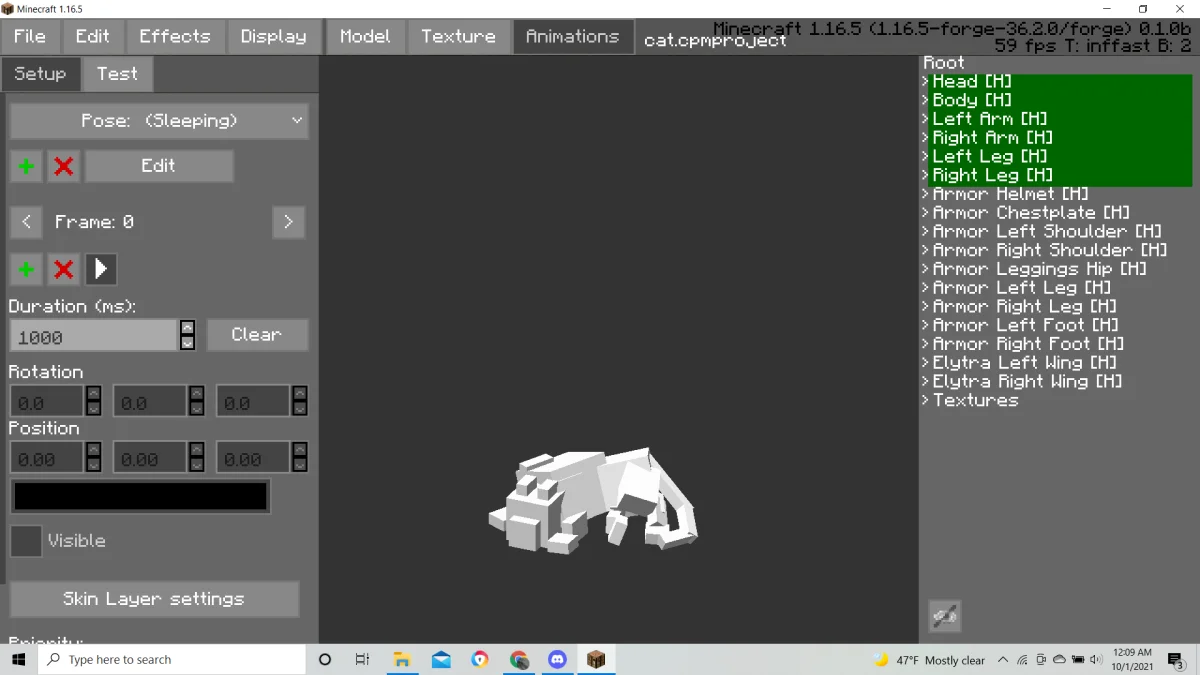Screen dimensions: 1200x675
Task: Add a new frame with green plus
Action: coord(26,269)
